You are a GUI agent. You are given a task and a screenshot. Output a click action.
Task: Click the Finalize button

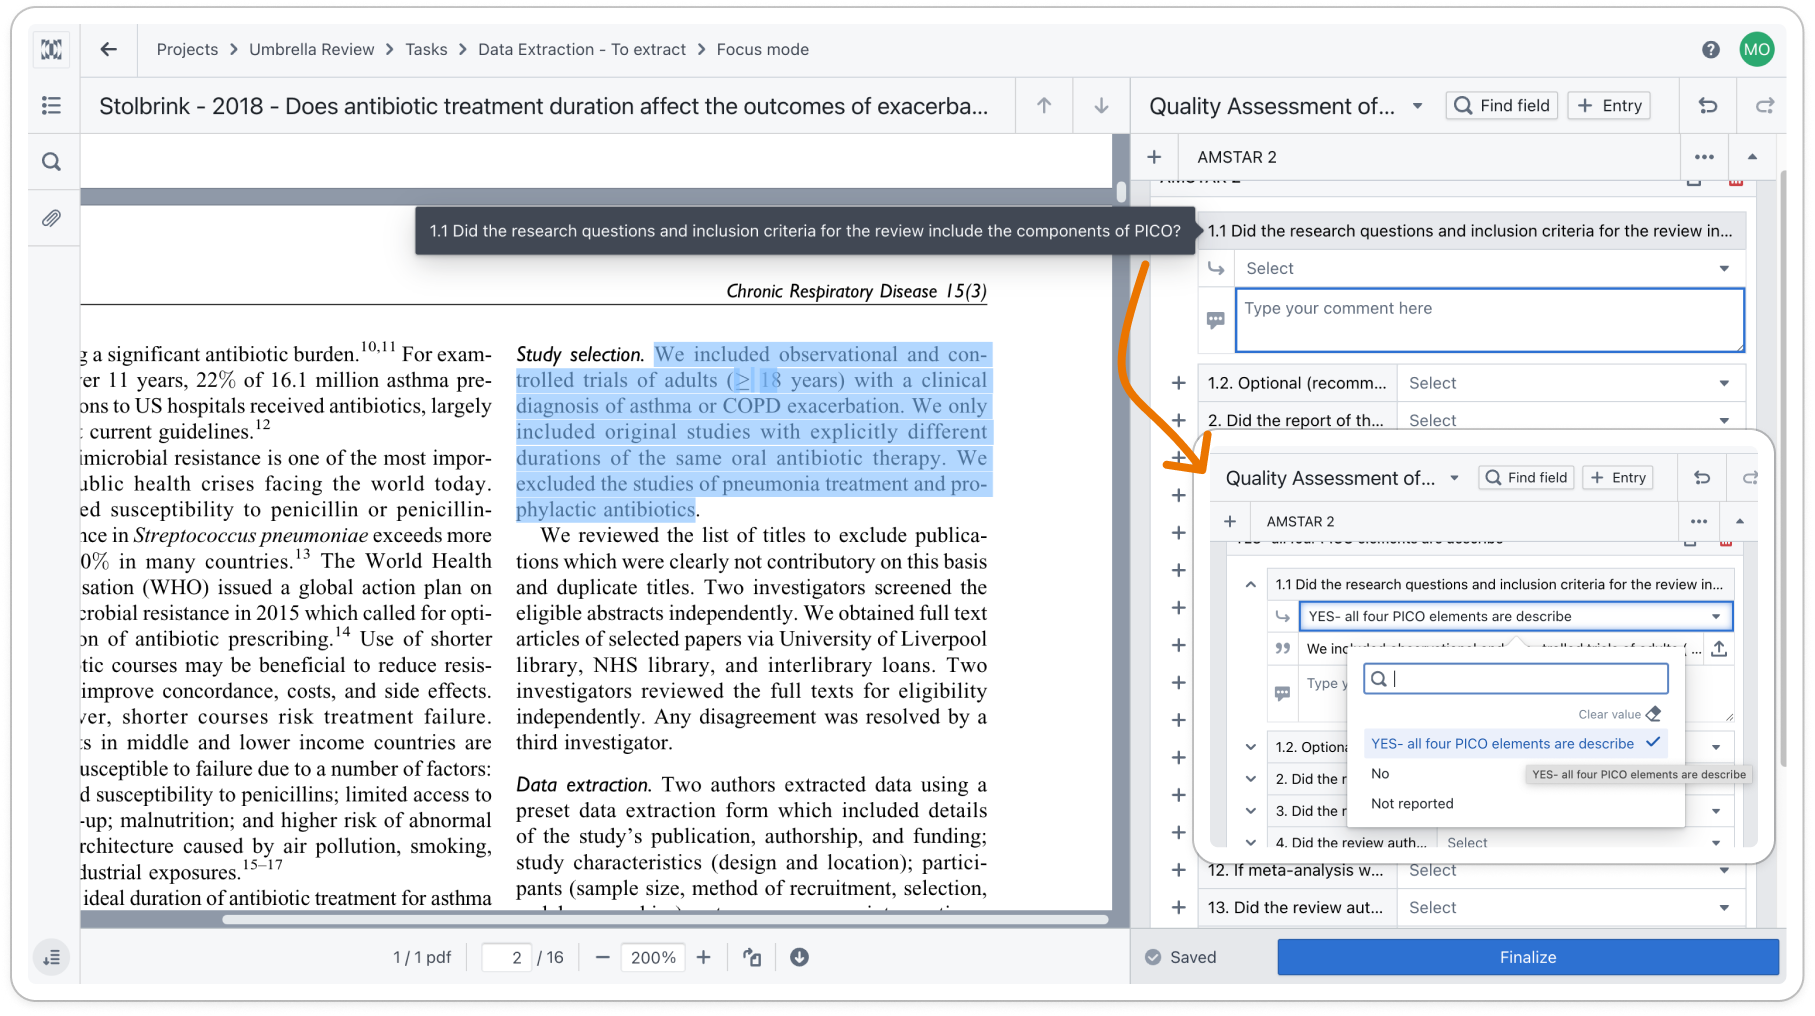(x=1527, y=957)
